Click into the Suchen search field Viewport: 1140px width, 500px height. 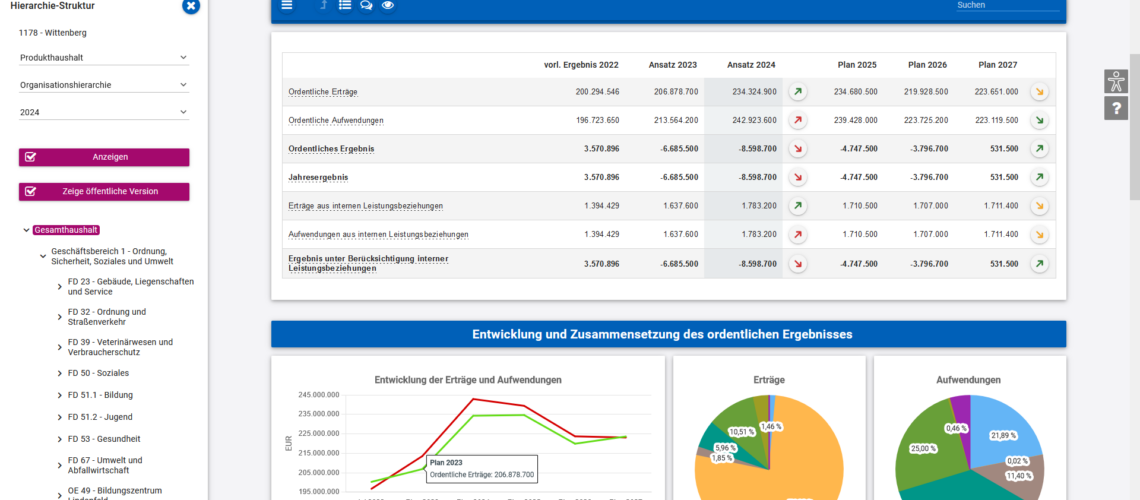[1008, 5]
